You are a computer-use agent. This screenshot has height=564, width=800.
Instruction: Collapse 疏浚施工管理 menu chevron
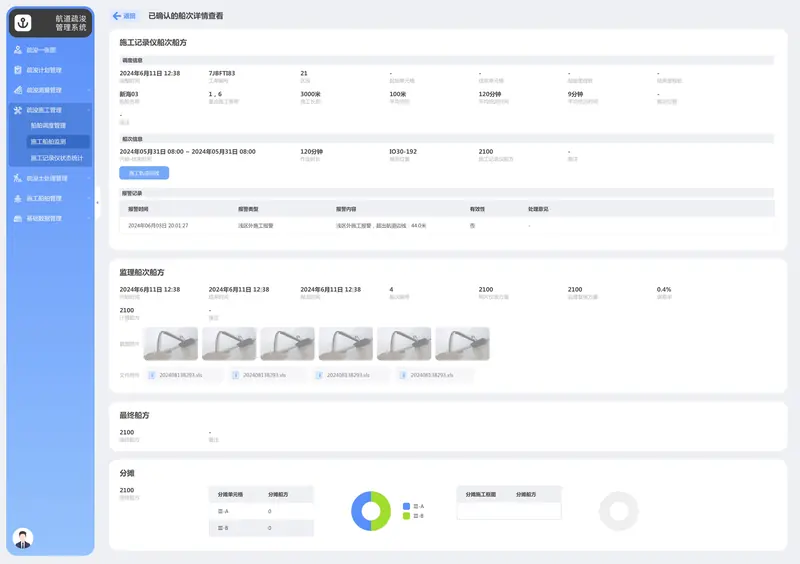[x=89, y=110]
